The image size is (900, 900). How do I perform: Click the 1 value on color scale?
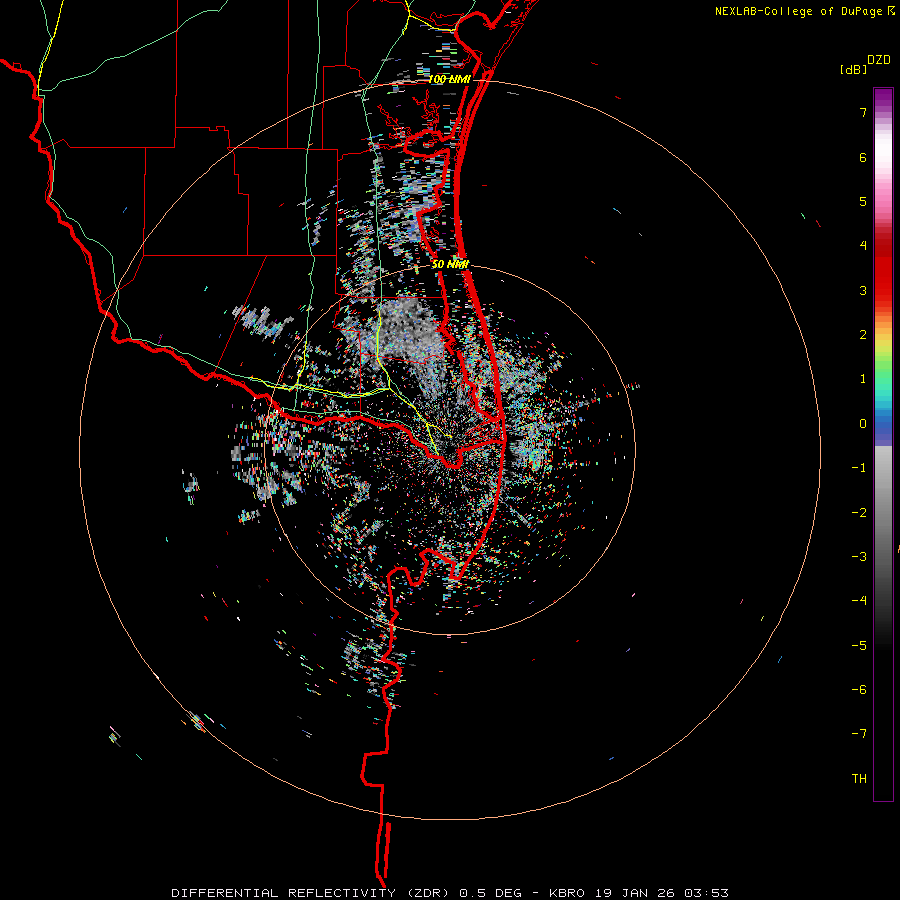[x=863, y=379]
